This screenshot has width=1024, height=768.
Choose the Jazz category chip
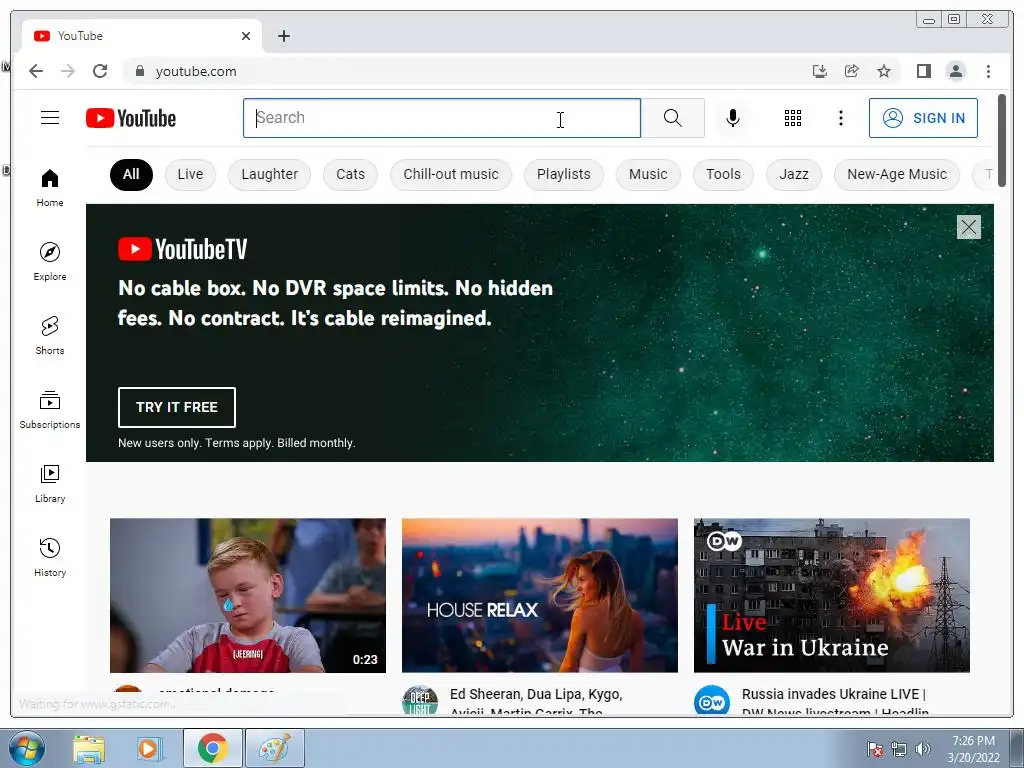point(793,174)
